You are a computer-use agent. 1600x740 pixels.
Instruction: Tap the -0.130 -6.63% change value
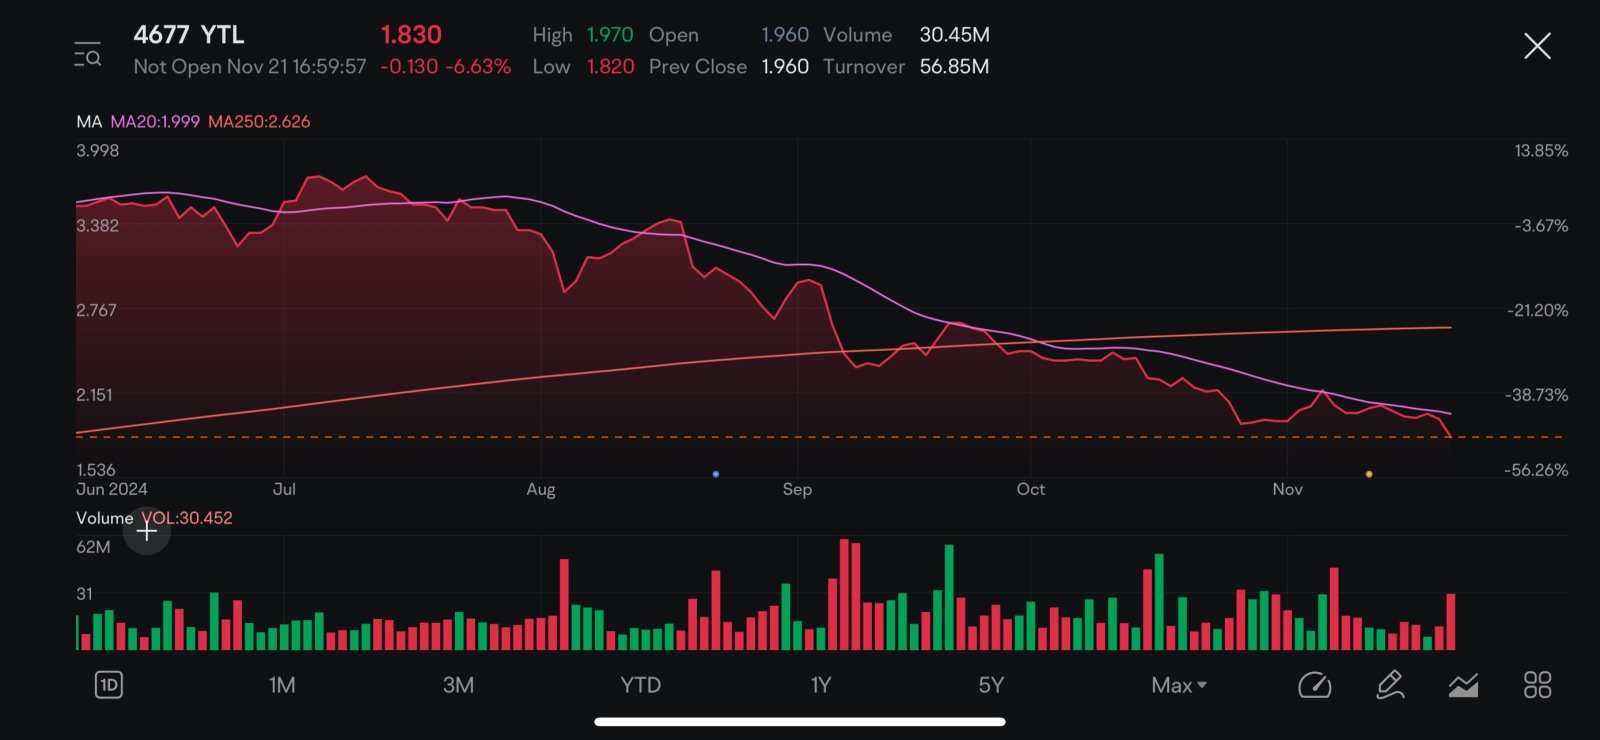click(446, 67)
